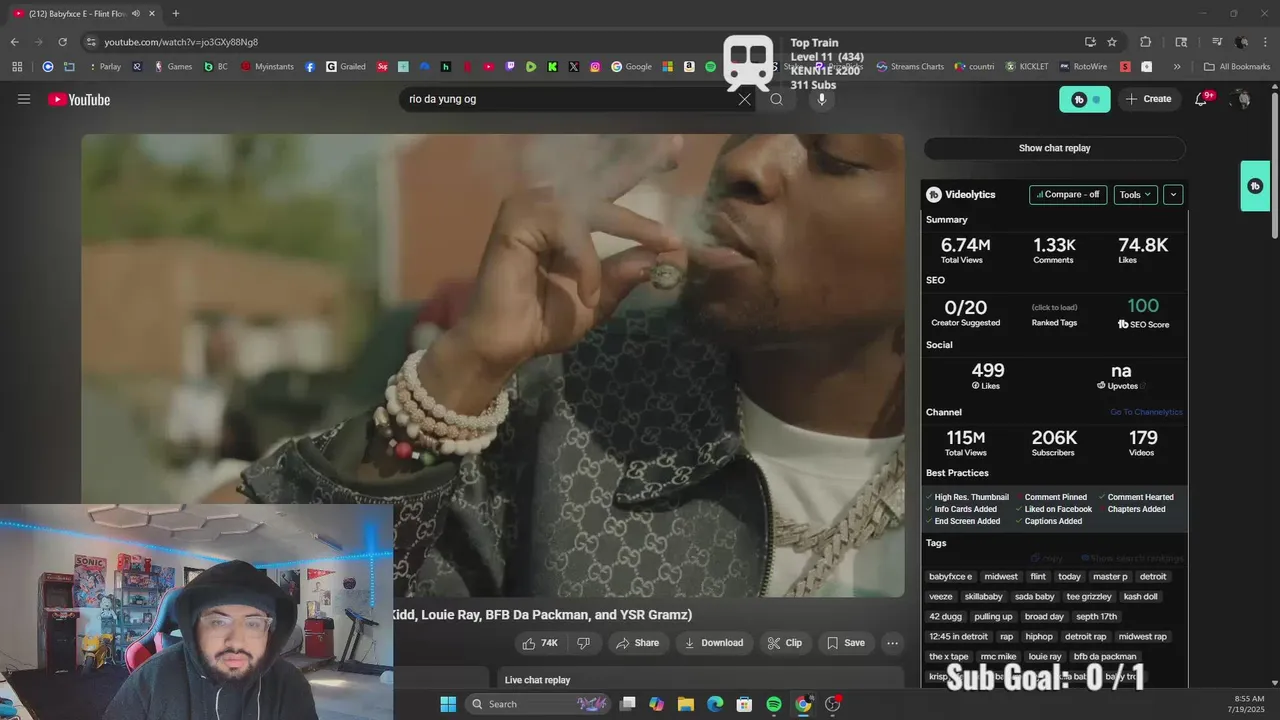
Task: Click in the Windows taskbar Search box
Action: coord(540,704)
